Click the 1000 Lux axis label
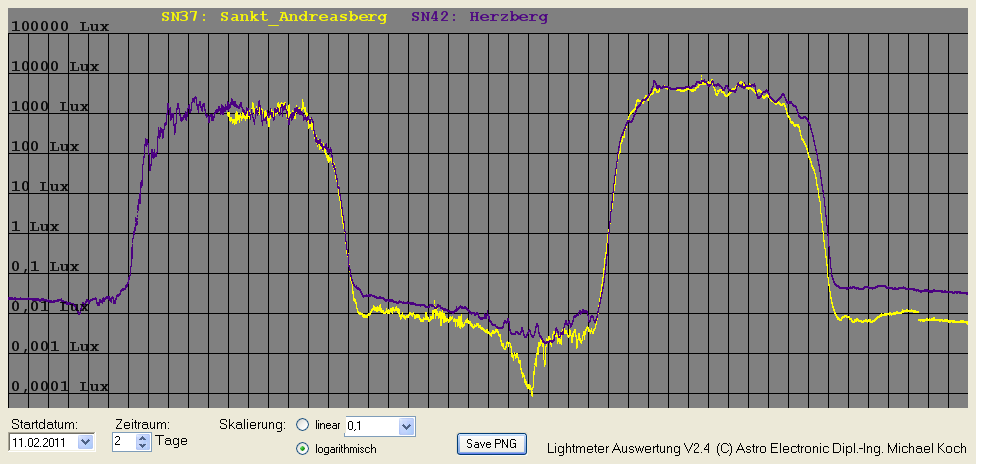The width and height of the screenshot is (981, 476). pos(50,107)
